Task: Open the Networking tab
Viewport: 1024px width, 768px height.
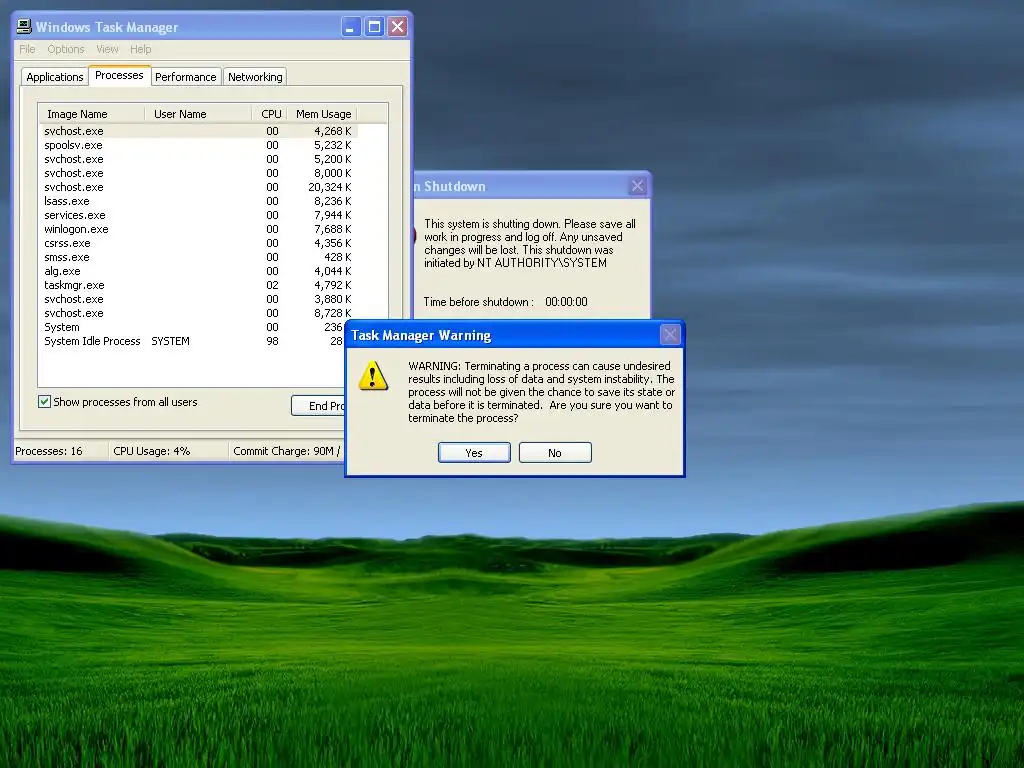Action: pyautogui.click(x=255, y=77)
